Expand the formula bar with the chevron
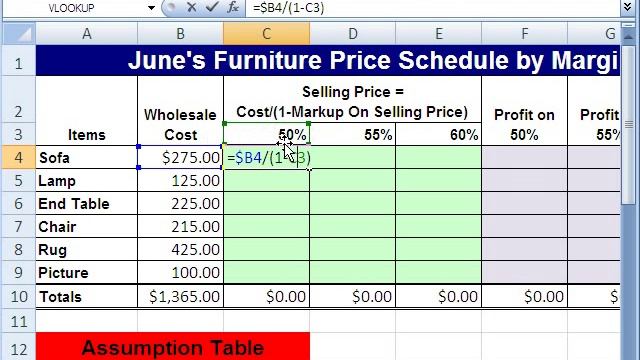The height and width of the screenshot is (360, 640). click(628, 7)
